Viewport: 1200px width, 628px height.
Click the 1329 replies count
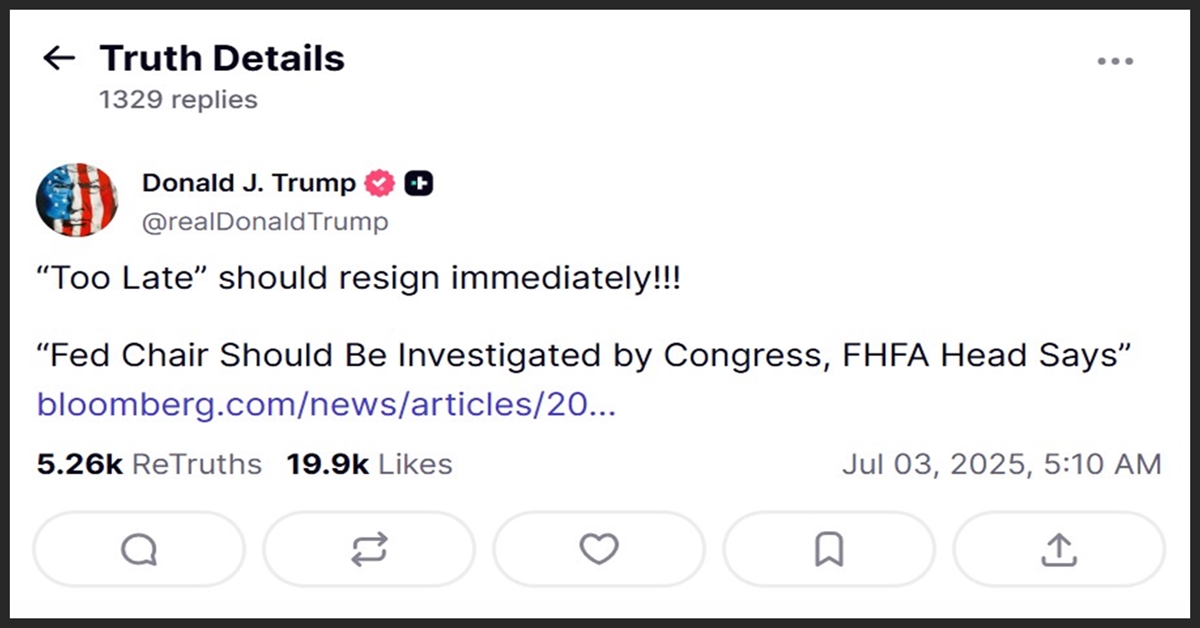point(178,100)
